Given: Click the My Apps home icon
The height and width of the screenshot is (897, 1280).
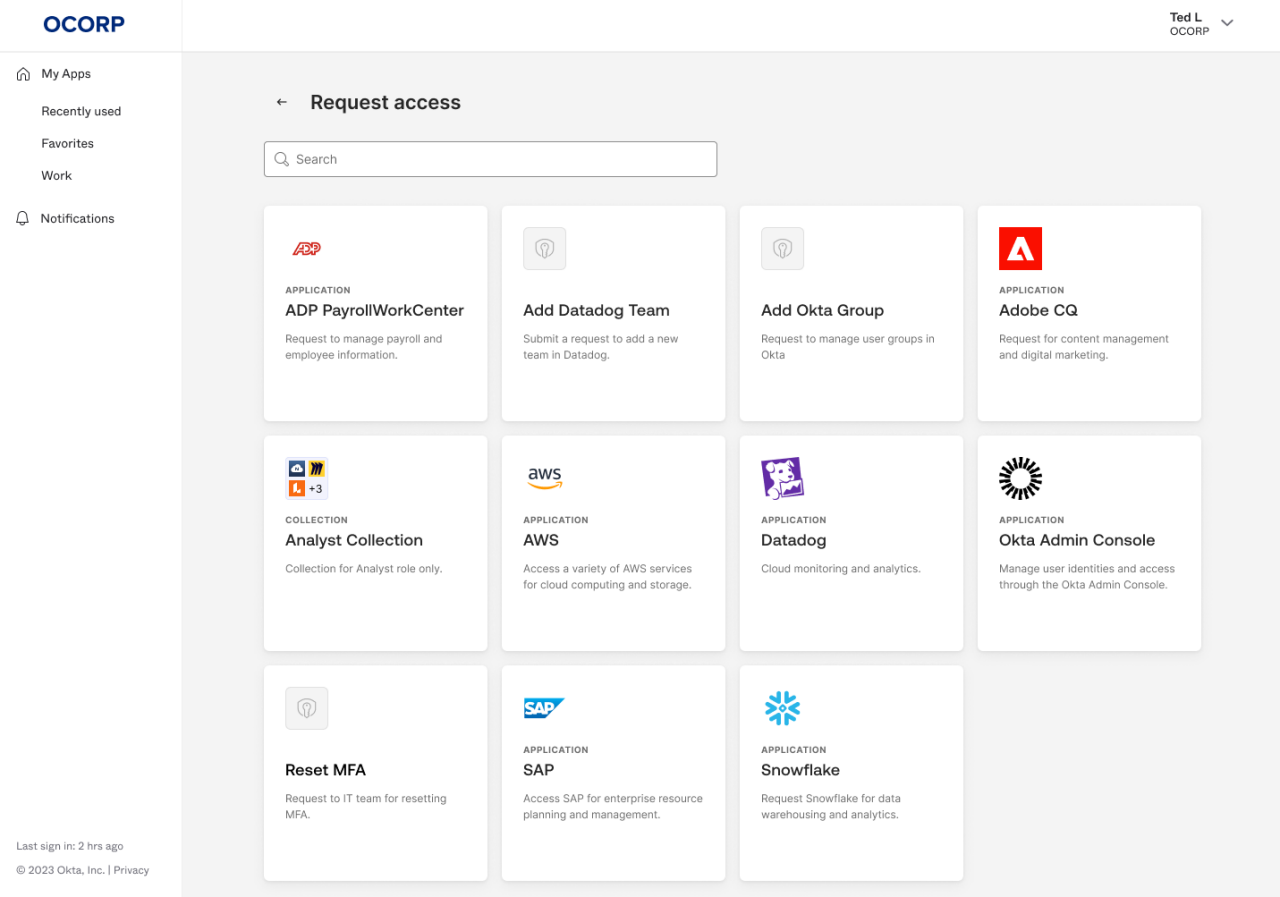Looking at the screenshot, I should point(23,74).
